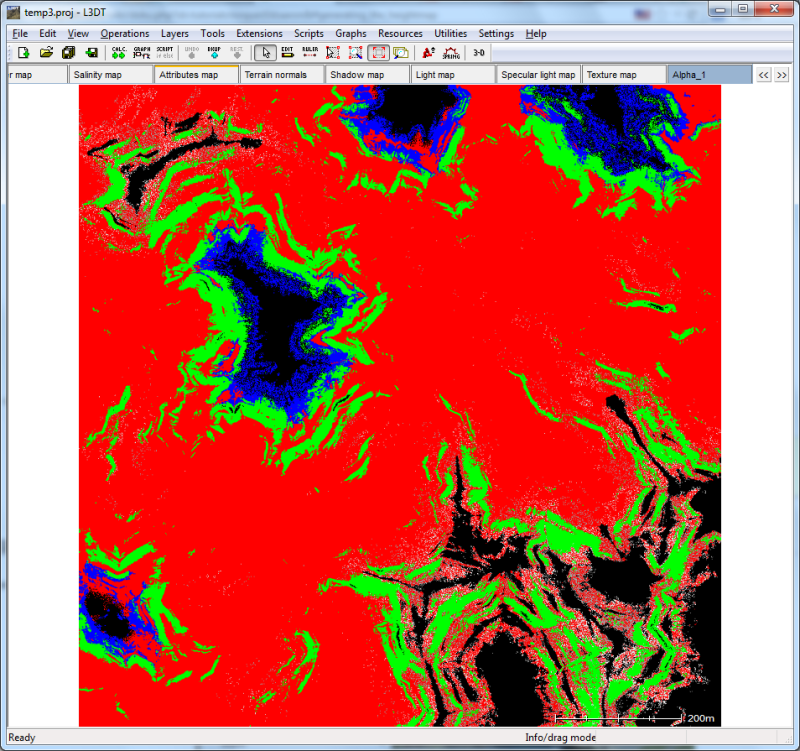Click the CALC calculation queue icon
This screenshot has height=751, width=800.
pos(118,53)
